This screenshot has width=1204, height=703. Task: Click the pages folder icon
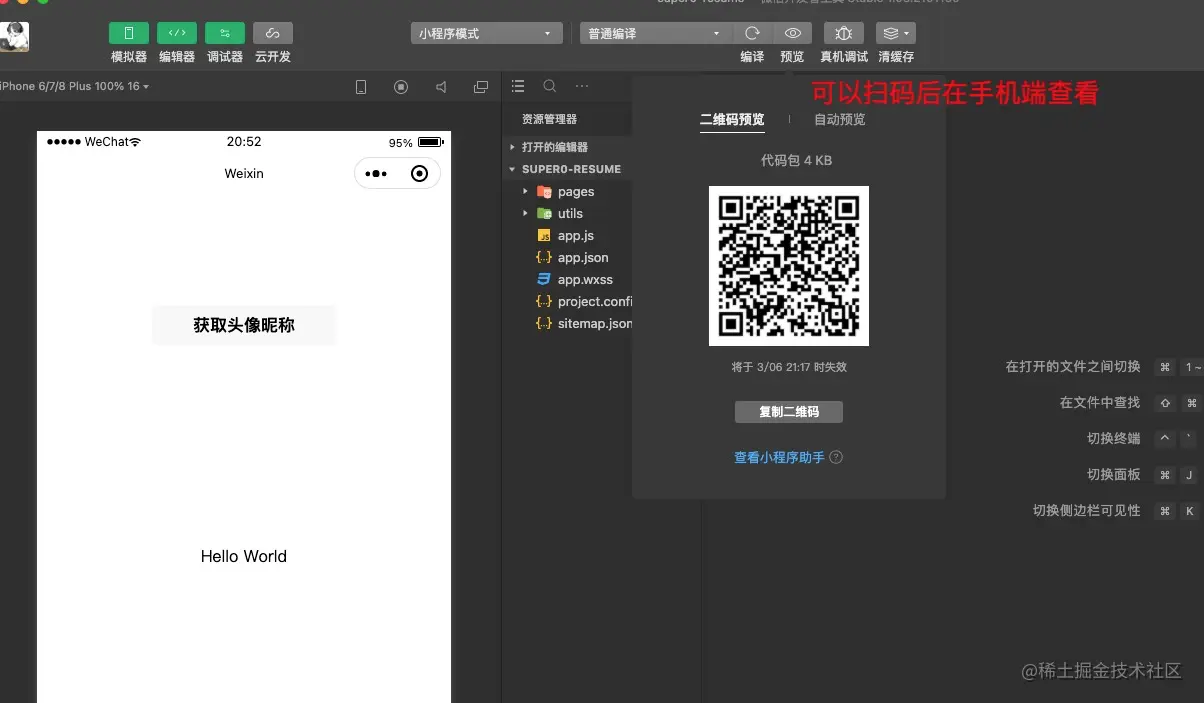point(544,191)
